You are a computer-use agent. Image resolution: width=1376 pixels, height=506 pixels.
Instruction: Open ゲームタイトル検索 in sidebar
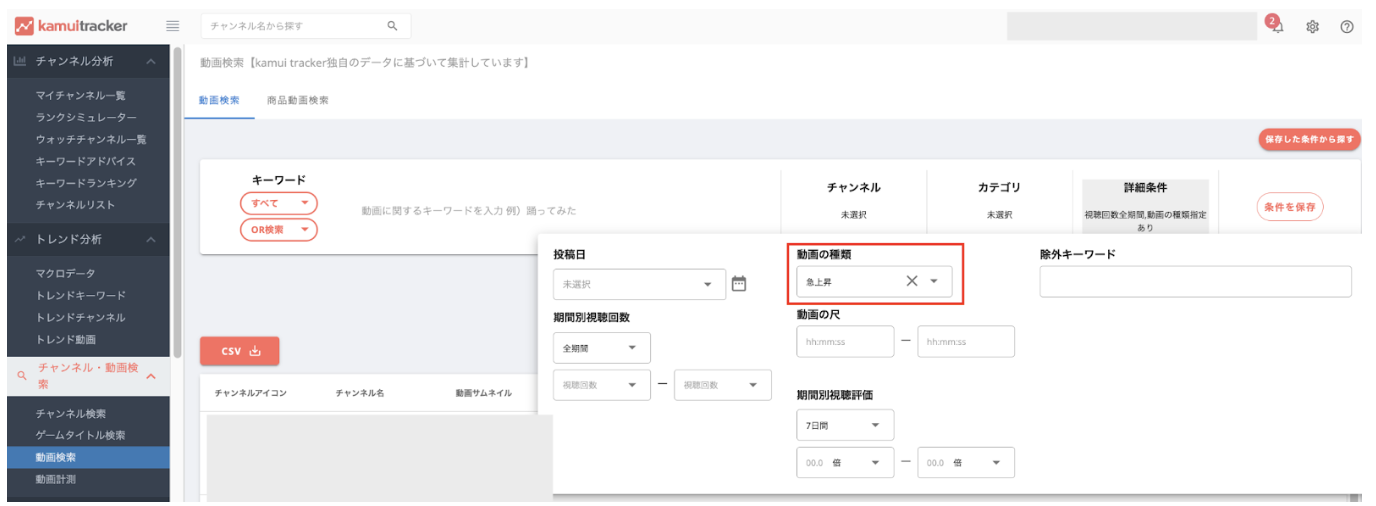coord(80,436)
